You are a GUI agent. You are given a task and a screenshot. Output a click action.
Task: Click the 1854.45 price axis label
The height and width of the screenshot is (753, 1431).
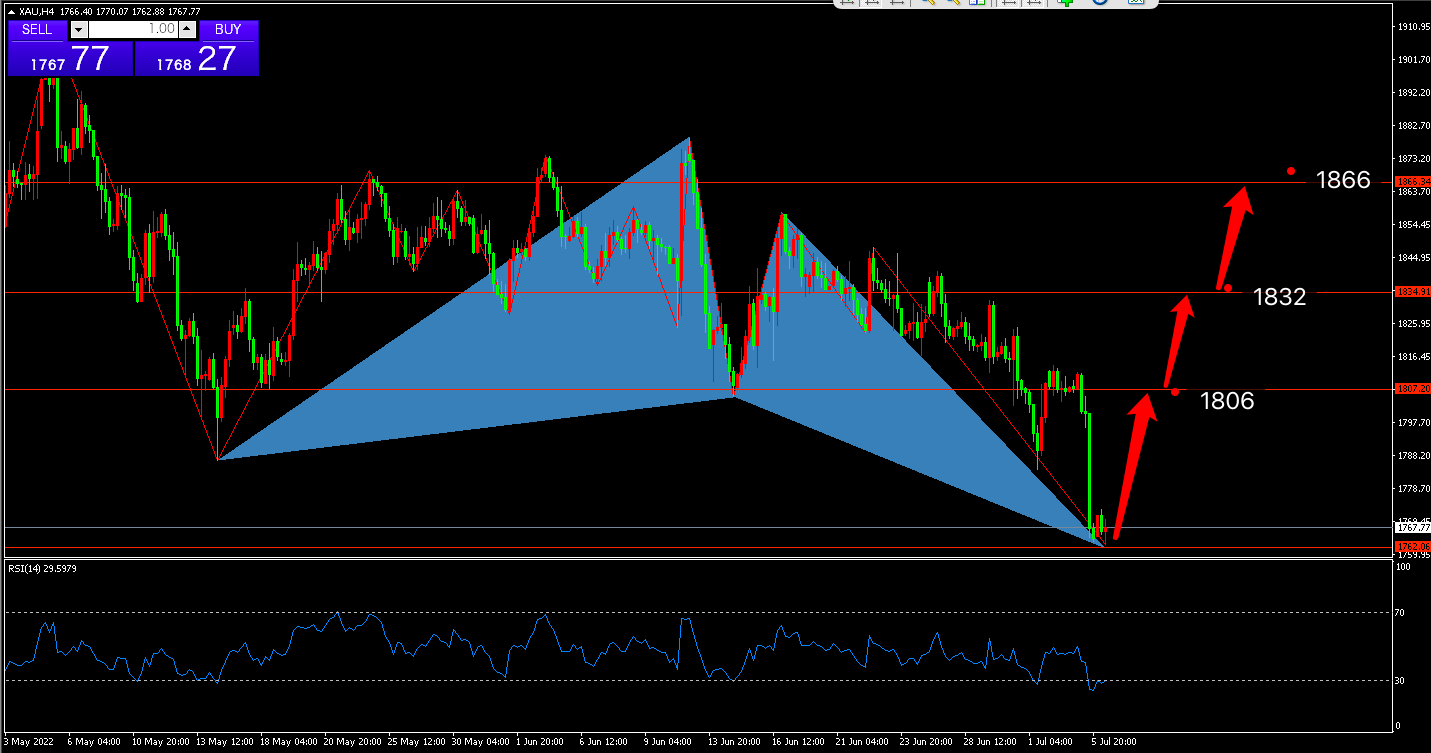point(1413,225)
